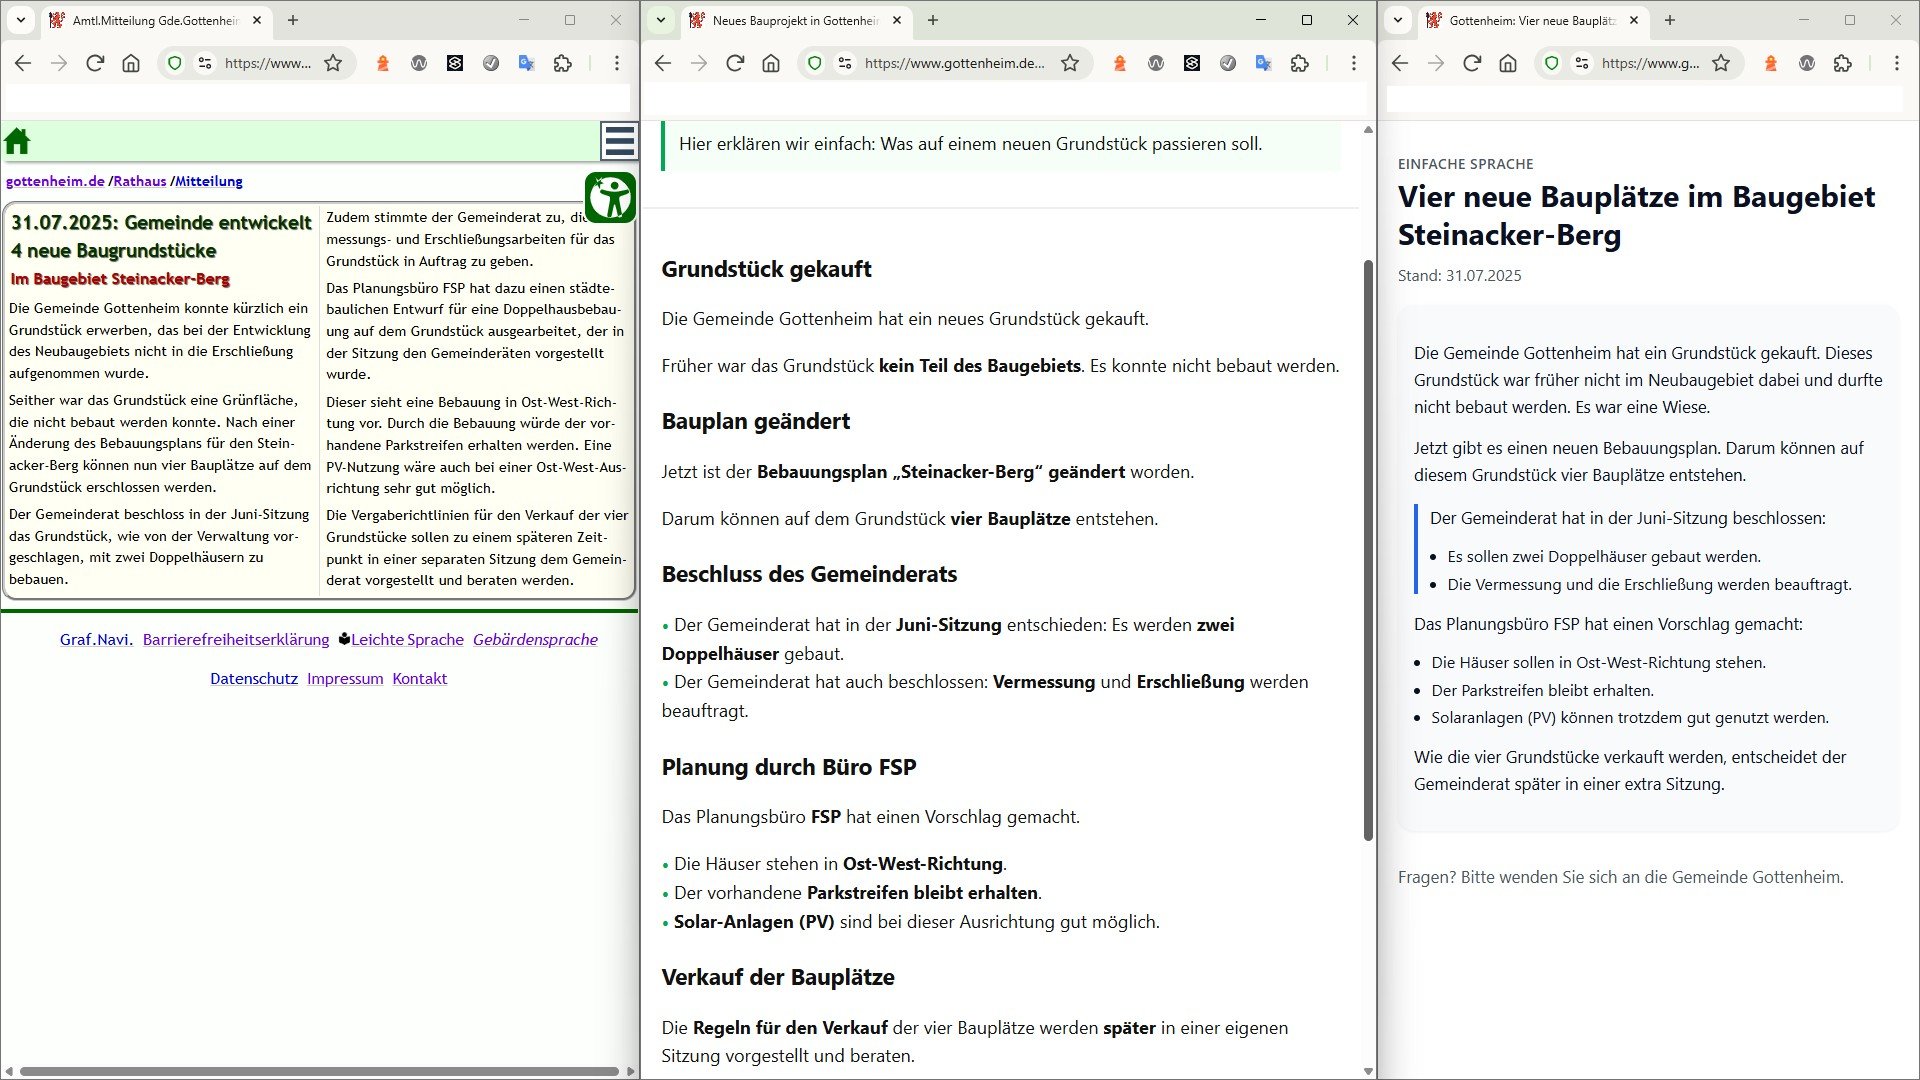This screenshot has height=1080, width=1920.
Task: Open Extensions puzzle icon in right window
Action: 1843,63
